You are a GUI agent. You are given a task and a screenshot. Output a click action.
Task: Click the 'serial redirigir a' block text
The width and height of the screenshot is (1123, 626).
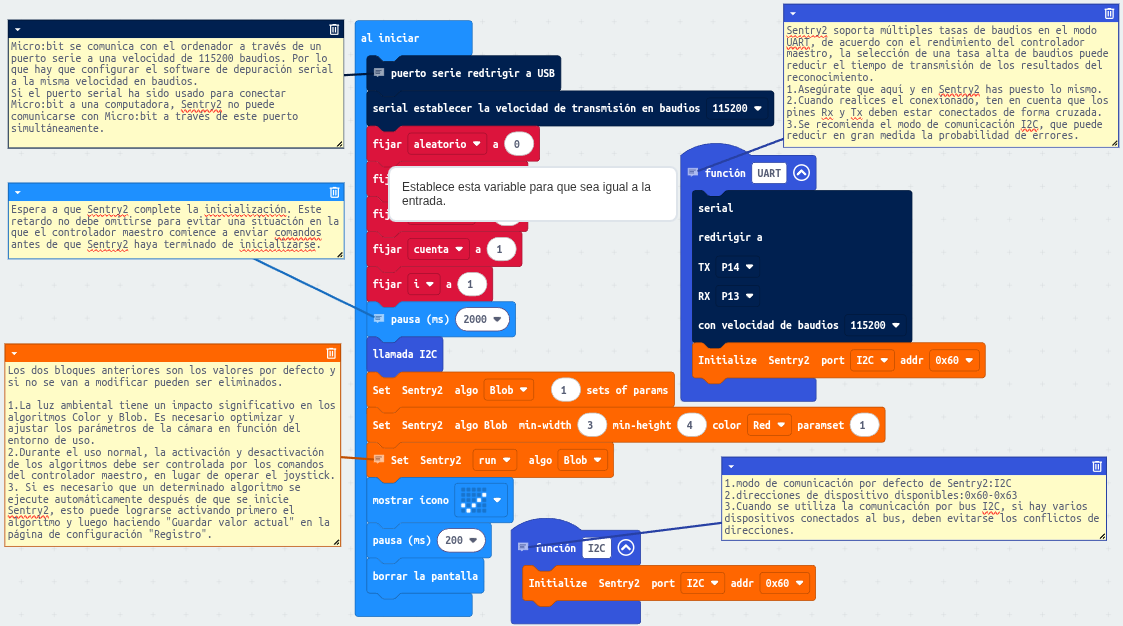click(x=730, y=222)
